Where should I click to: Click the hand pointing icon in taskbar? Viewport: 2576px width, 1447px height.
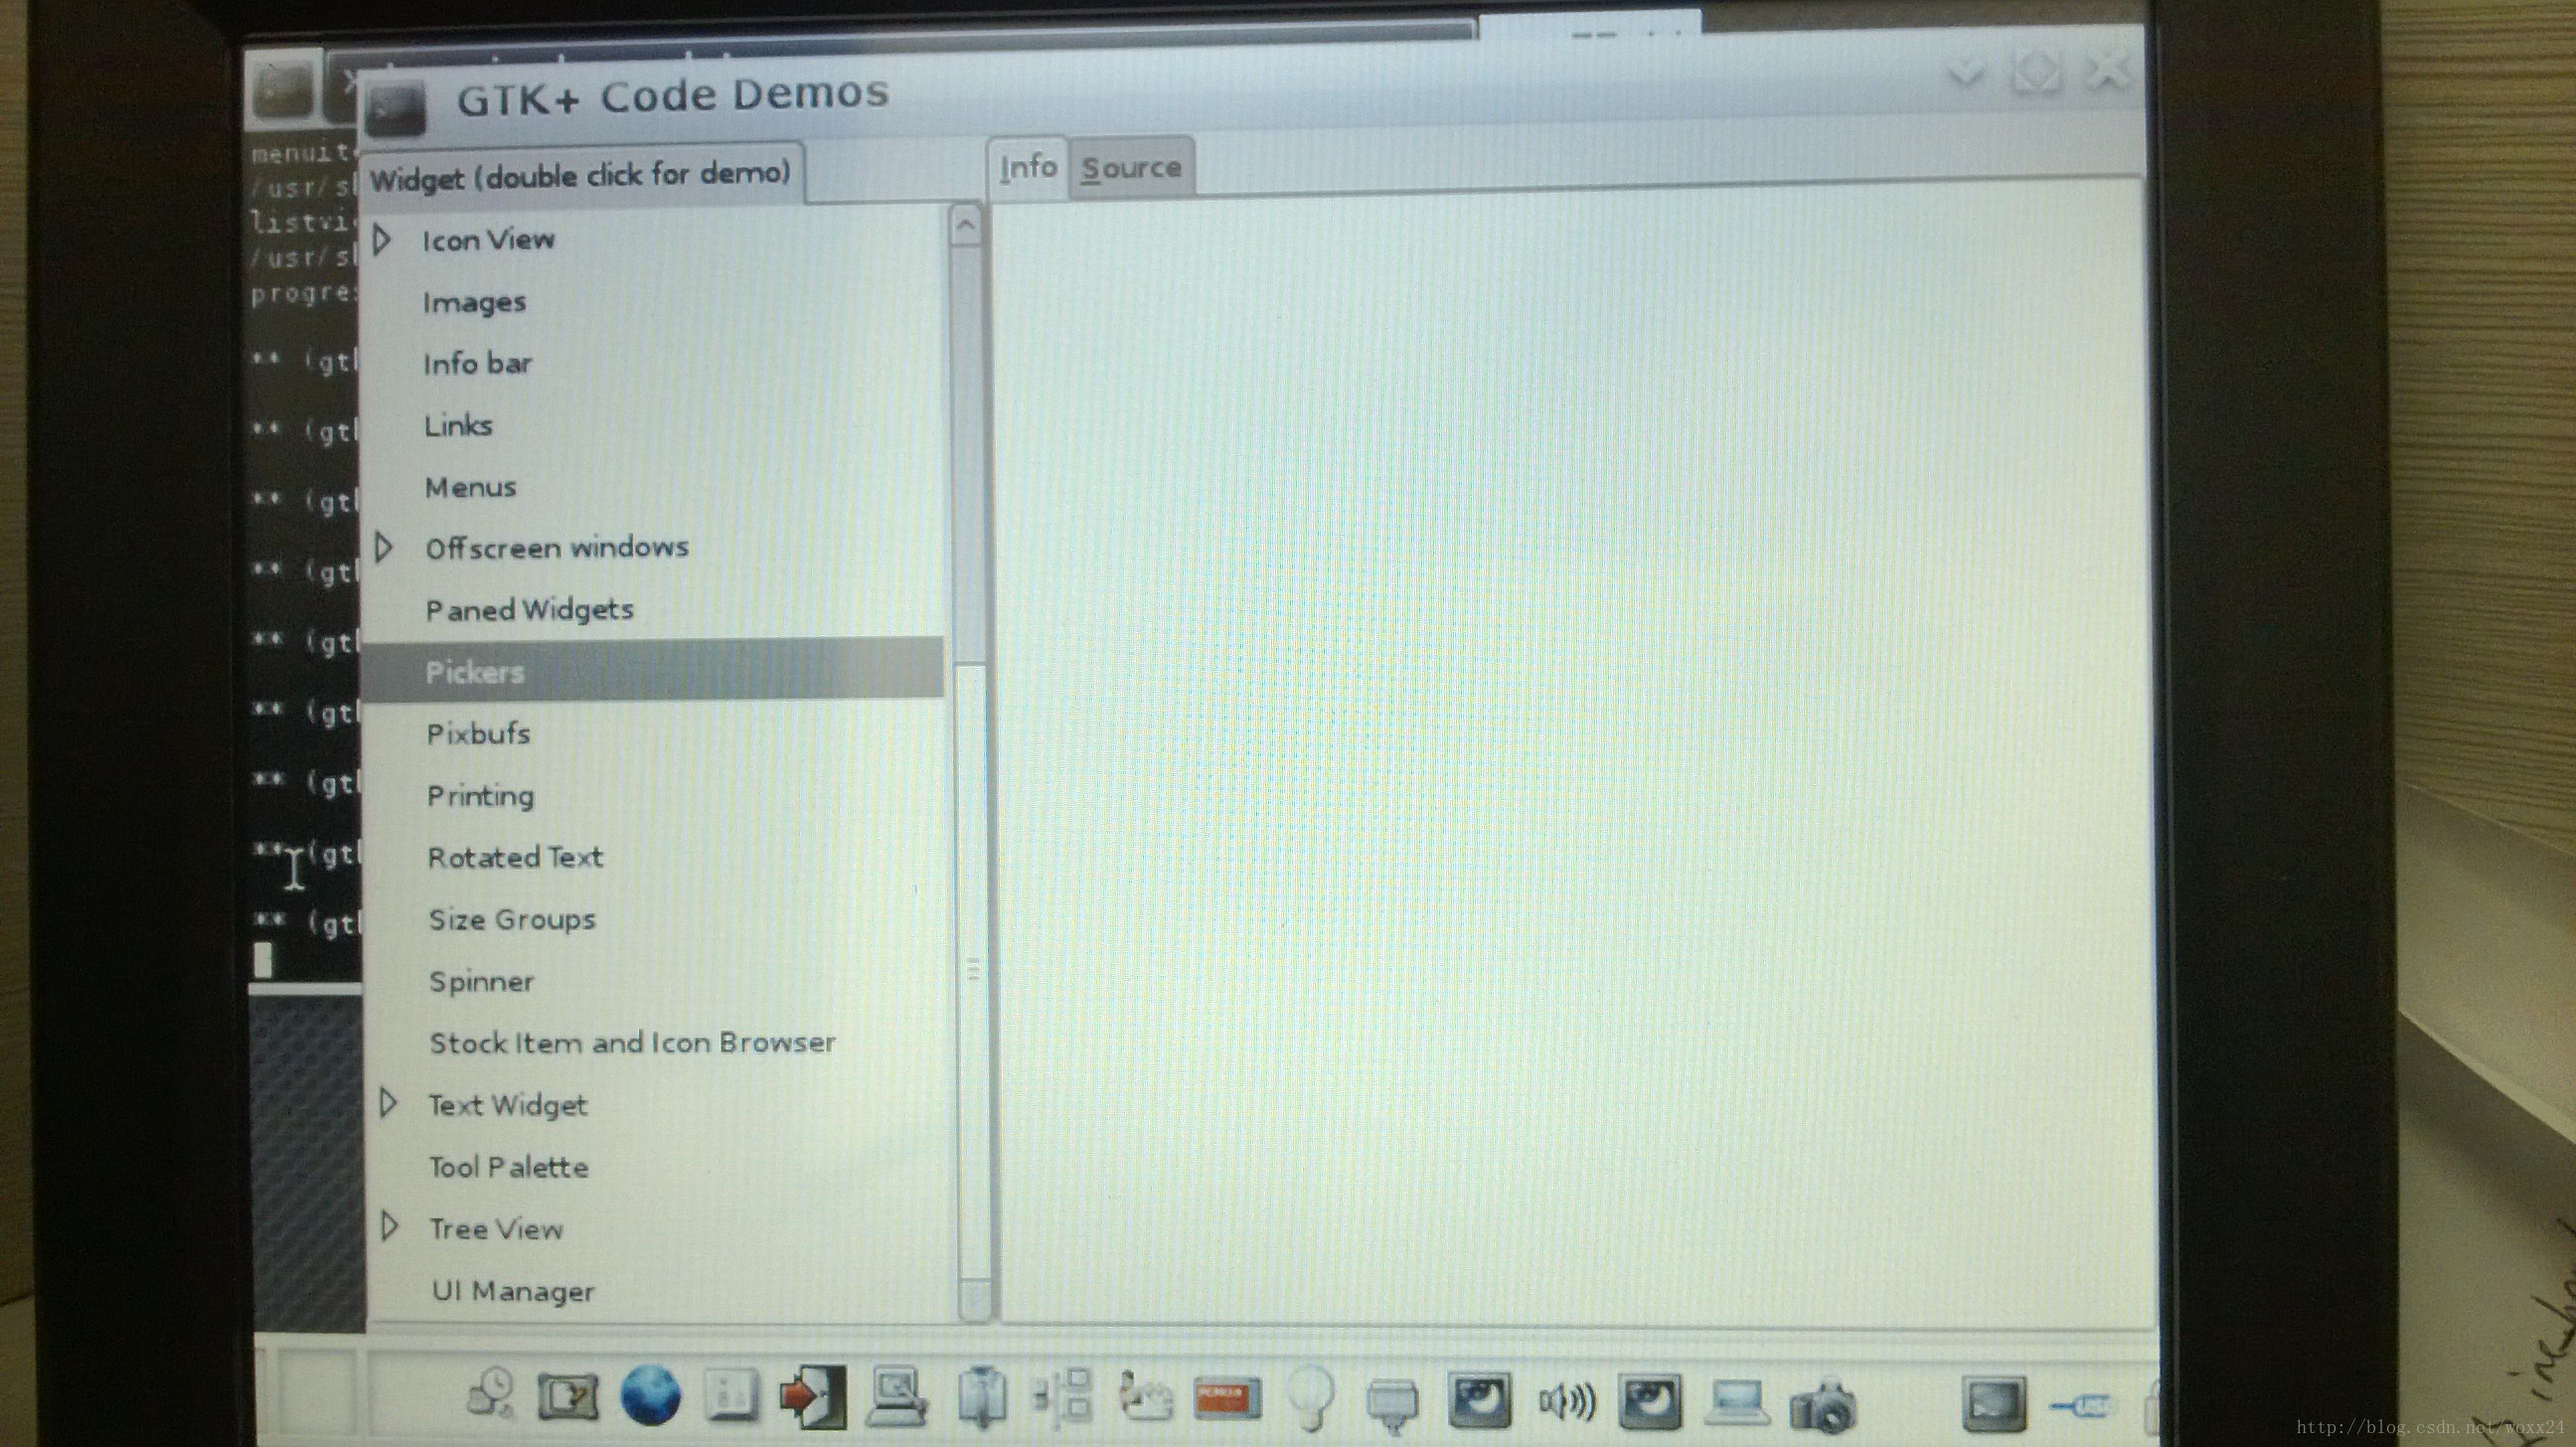[x=1145, y=1398]
